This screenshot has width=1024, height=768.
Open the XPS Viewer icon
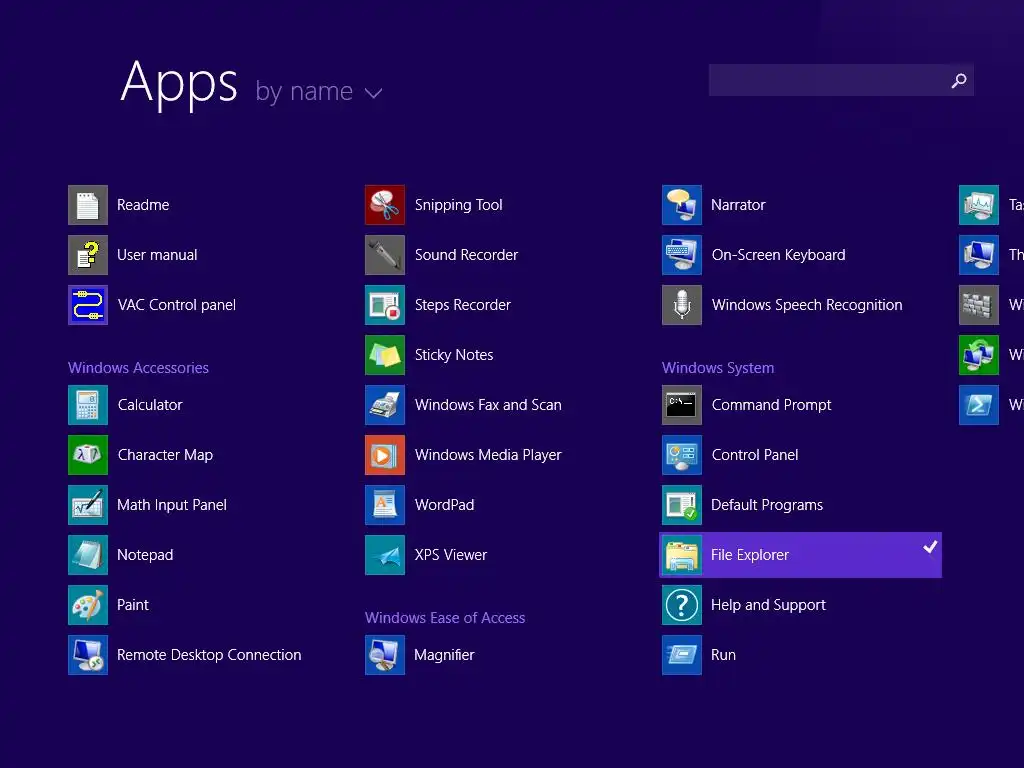click(x=385, y=555)
